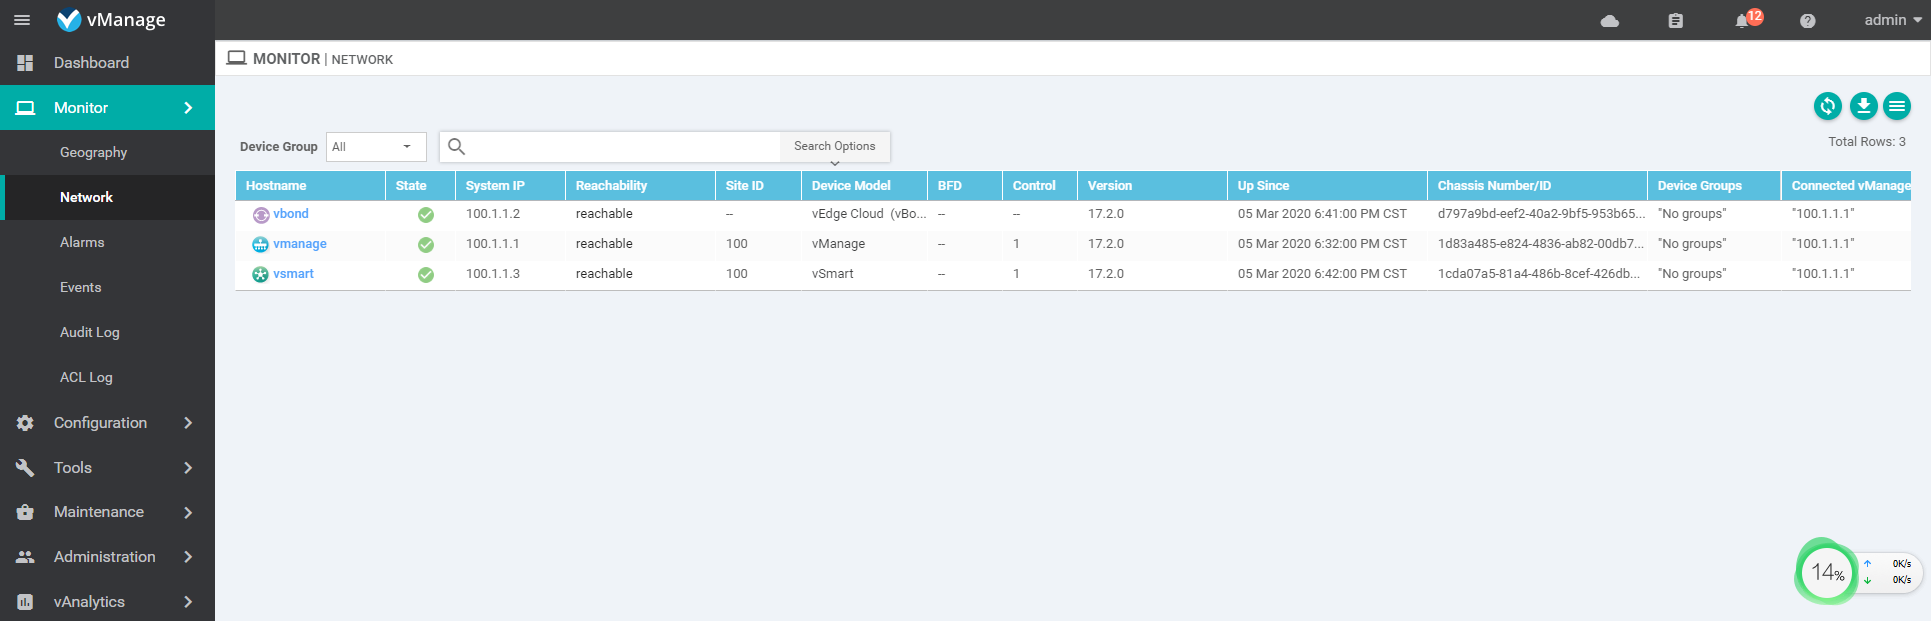Click the search magnifier icon
This screenshot has height=621, width=1931.
456,146
